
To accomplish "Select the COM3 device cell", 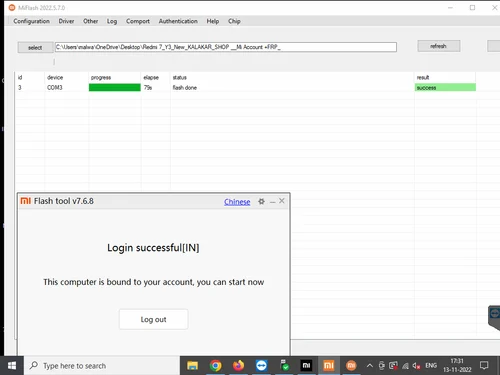I will 55,87.
